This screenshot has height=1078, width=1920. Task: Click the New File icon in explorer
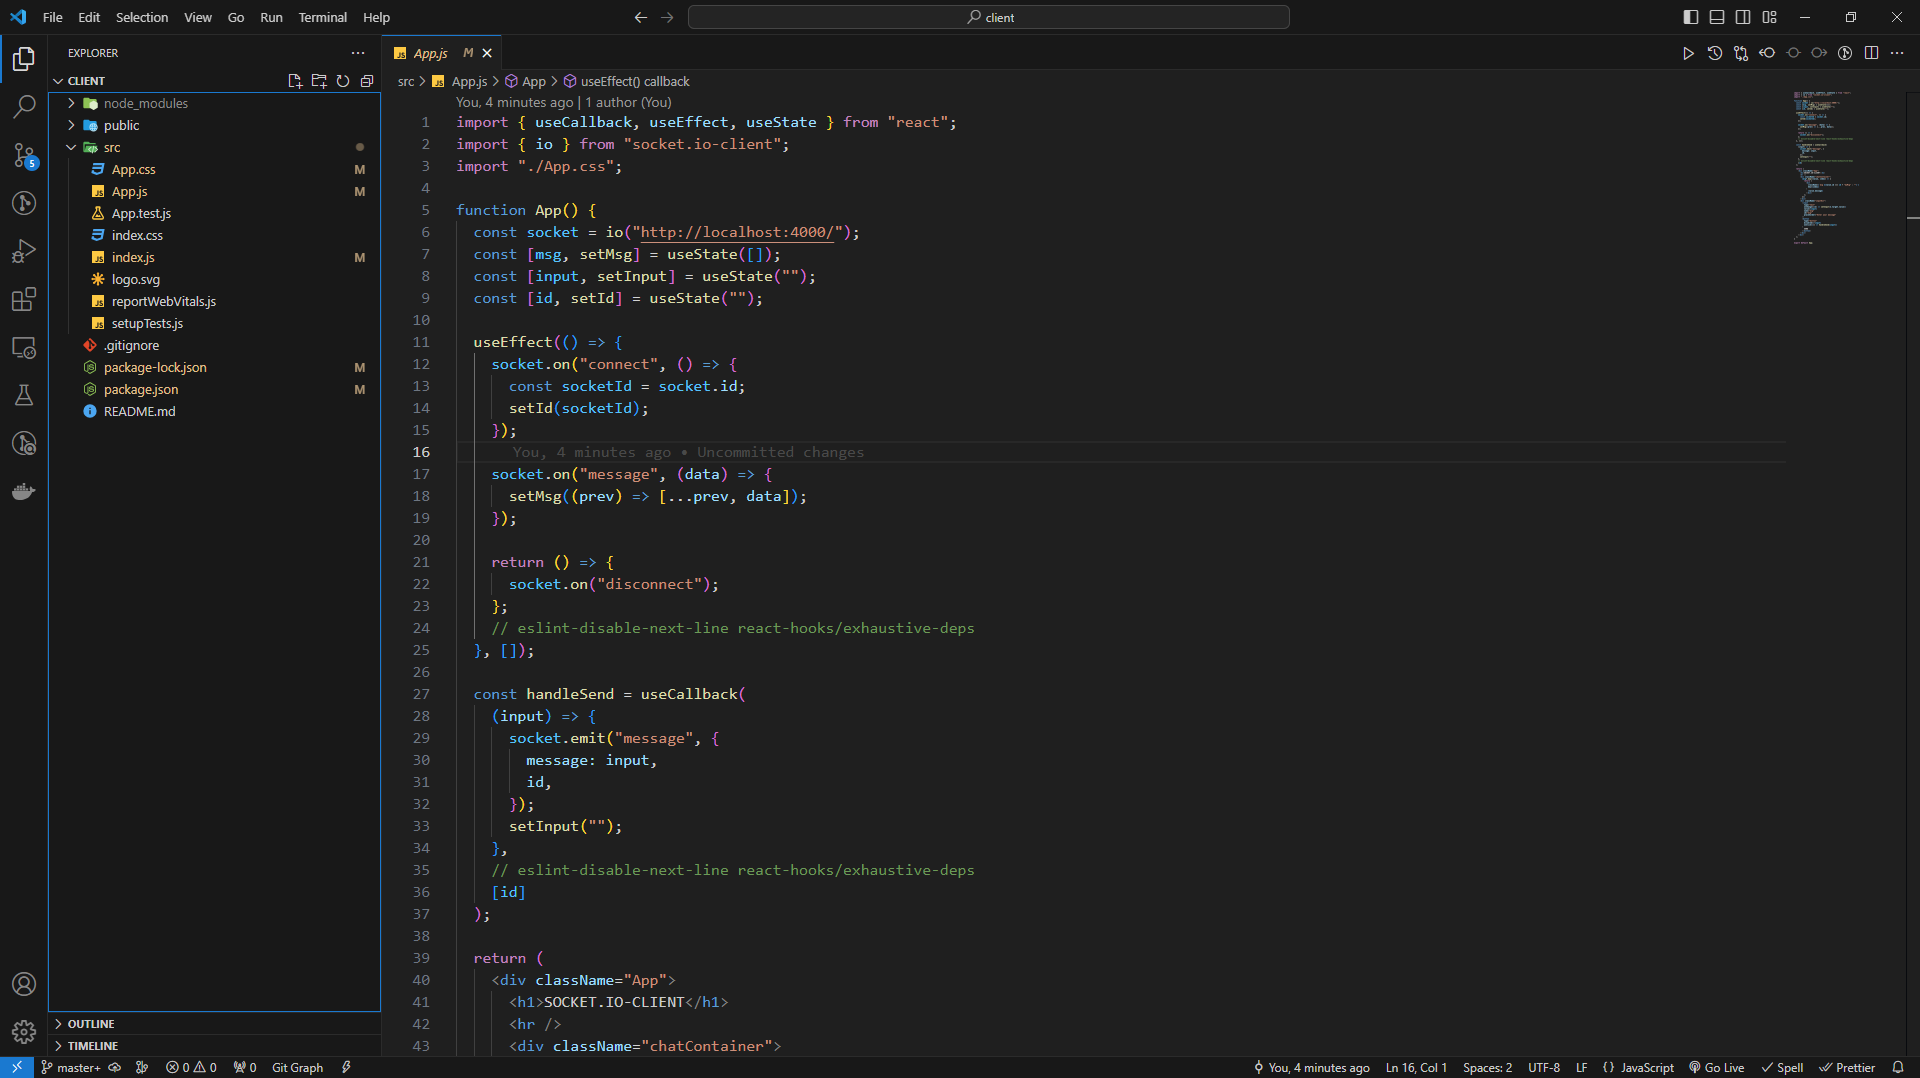coord(295,81)
